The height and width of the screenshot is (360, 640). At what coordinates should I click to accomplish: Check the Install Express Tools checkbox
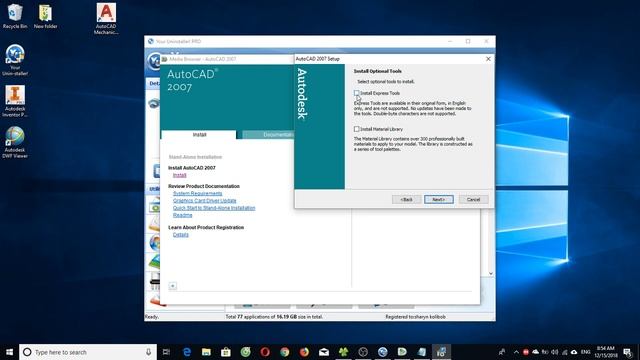357,93
